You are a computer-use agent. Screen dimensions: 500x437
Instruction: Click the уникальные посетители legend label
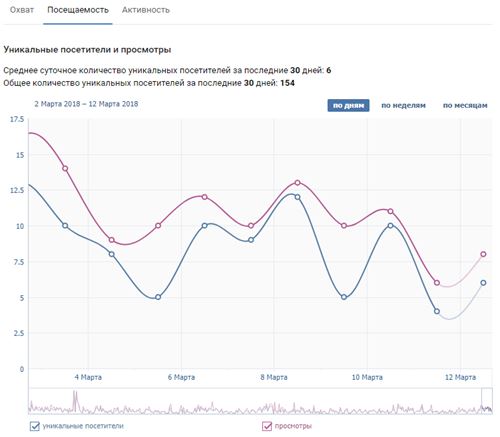click(x=83, y=426)
